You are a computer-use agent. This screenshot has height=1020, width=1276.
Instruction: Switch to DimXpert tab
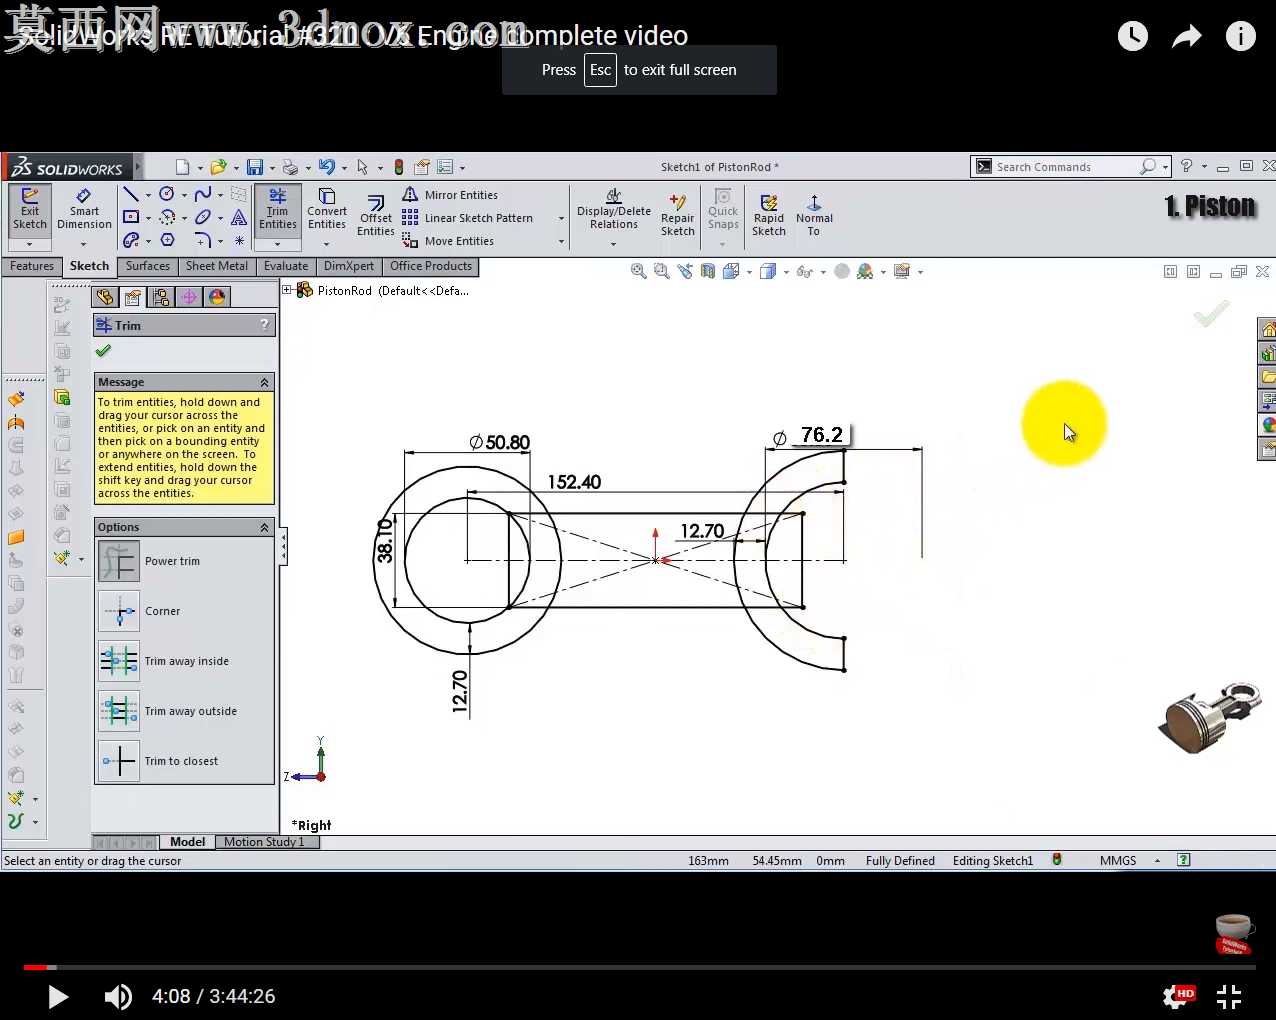coord(349,266)
